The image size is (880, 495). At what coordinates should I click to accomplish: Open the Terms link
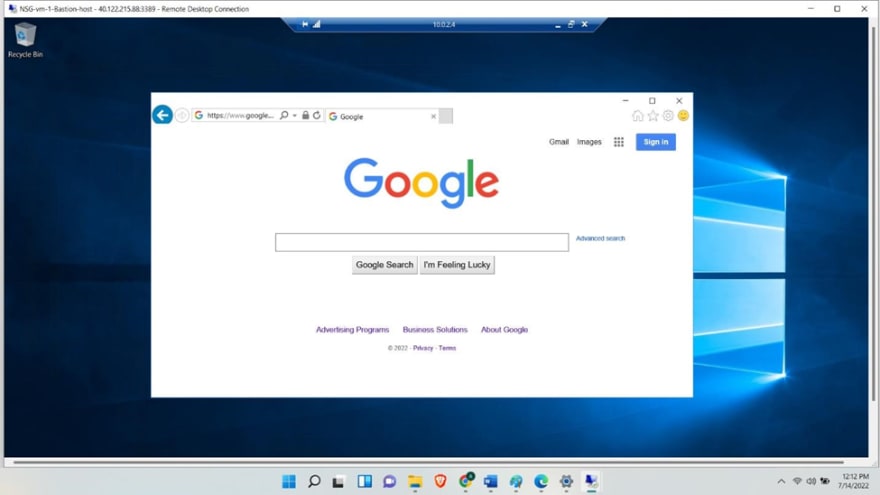pos(447,348)
